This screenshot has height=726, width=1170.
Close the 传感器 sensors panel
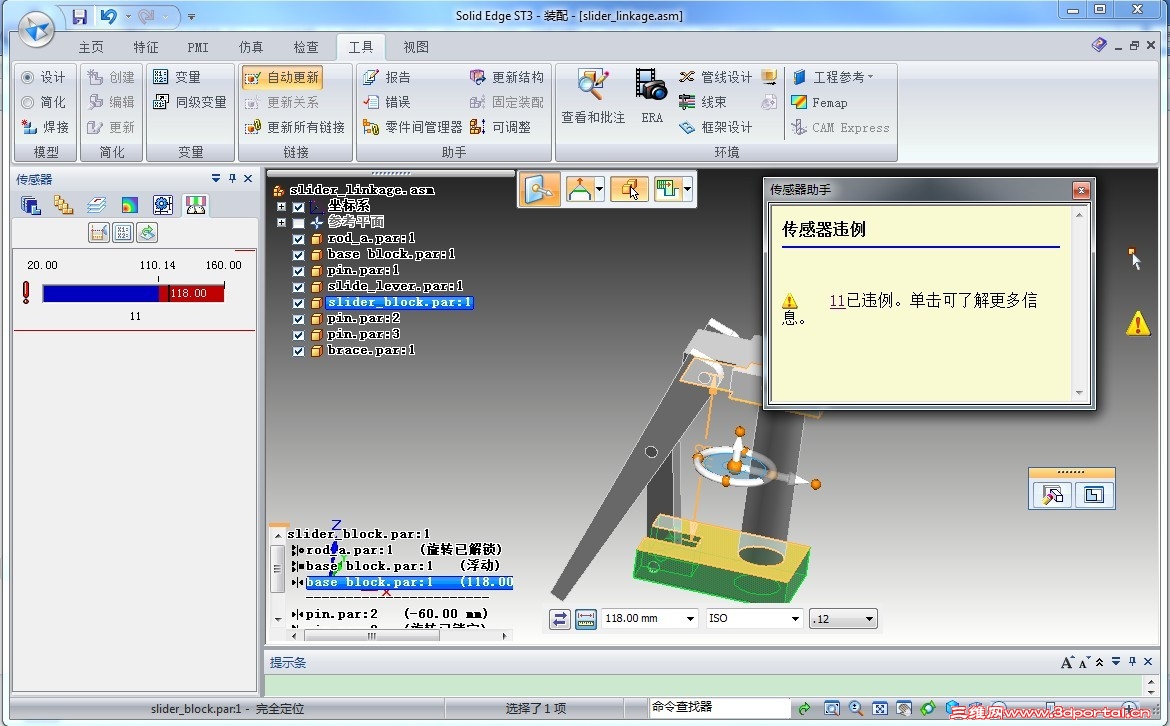pos(248,178)
